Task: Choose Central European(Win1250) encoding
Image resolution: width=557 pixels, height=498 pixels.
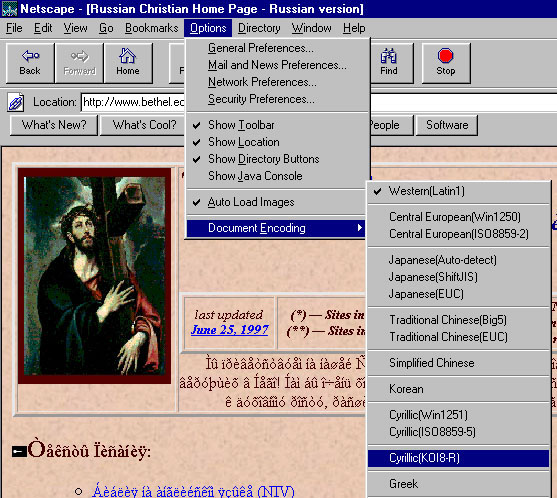Action: 459,217
